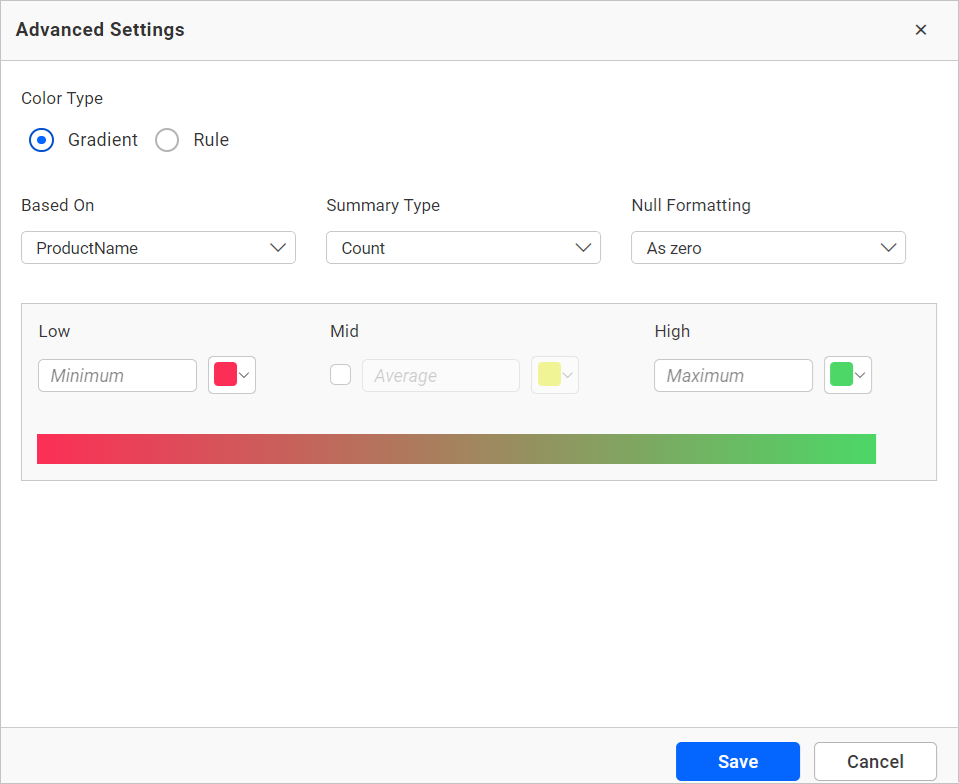Image resolution: width=959 pixels, height=784 pixels.
Task: Cancel the advanced settings
Action: point(875,761)
